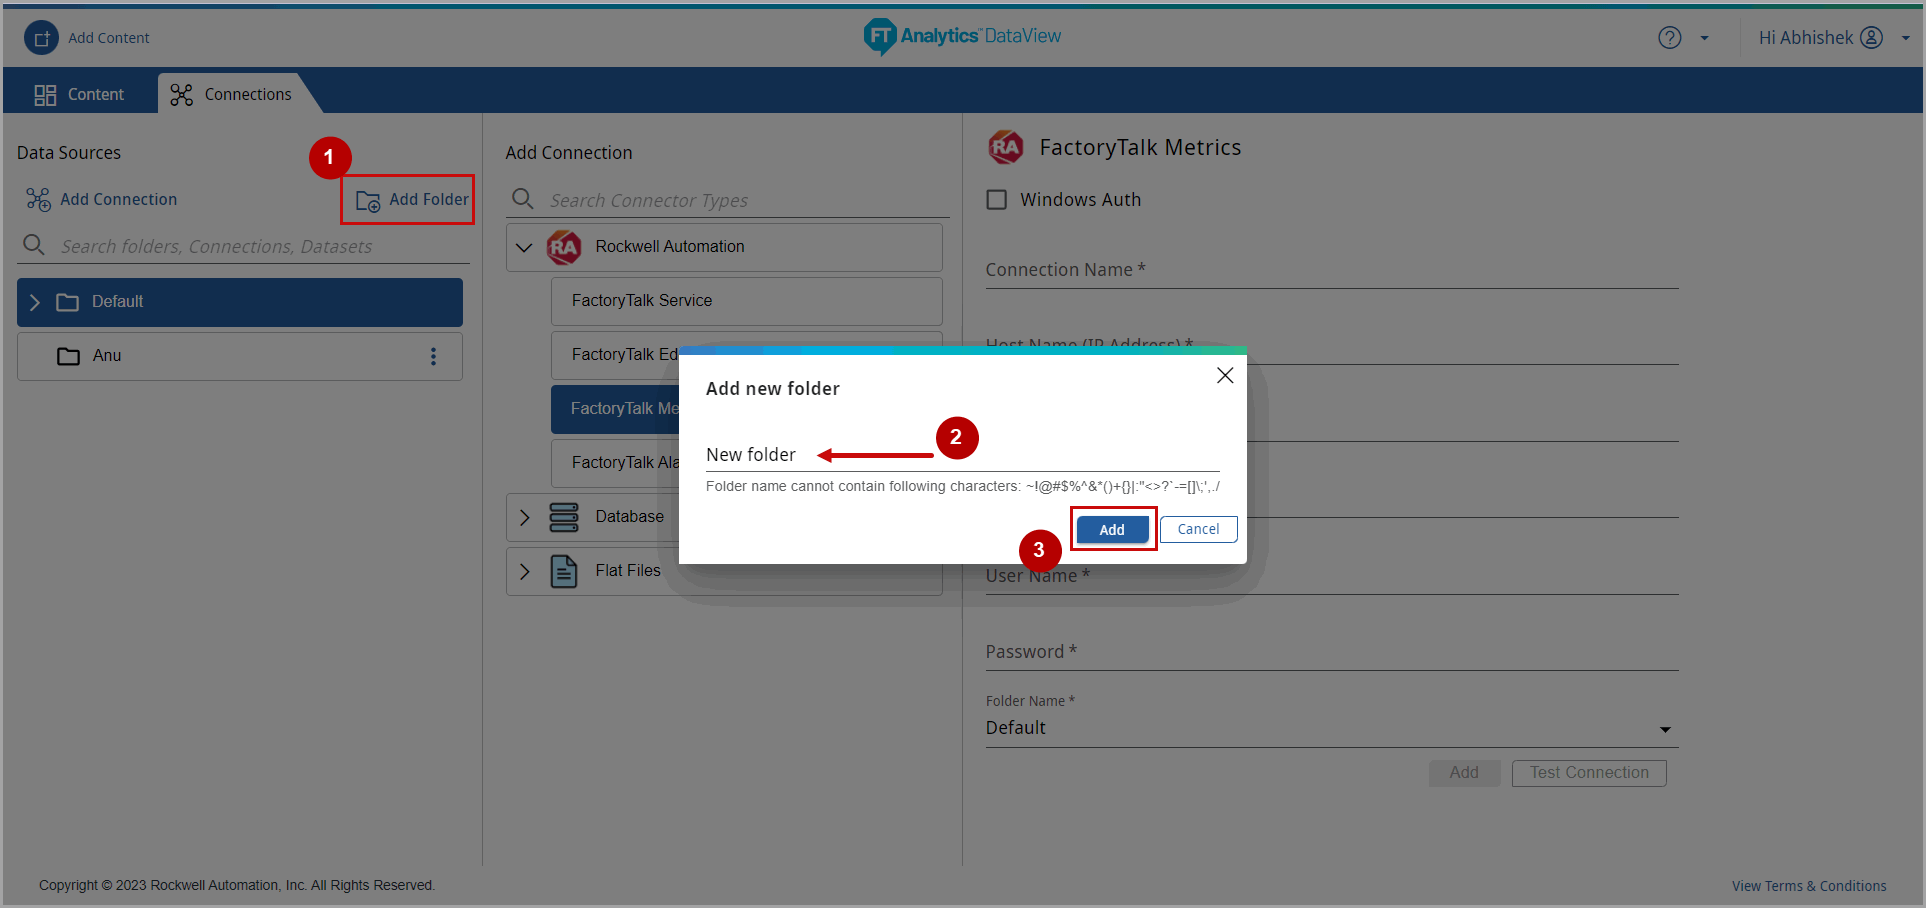Click the Add Connection node icon
This screenshot has height=908, width=1926.
(38, 200)
